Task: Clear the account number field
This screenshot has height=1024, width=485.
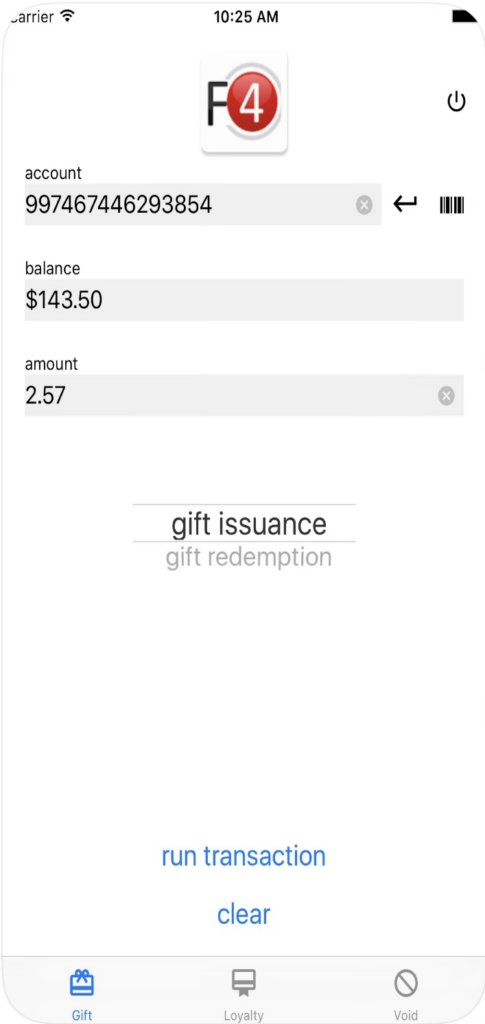Action: (x=364, y=205)
